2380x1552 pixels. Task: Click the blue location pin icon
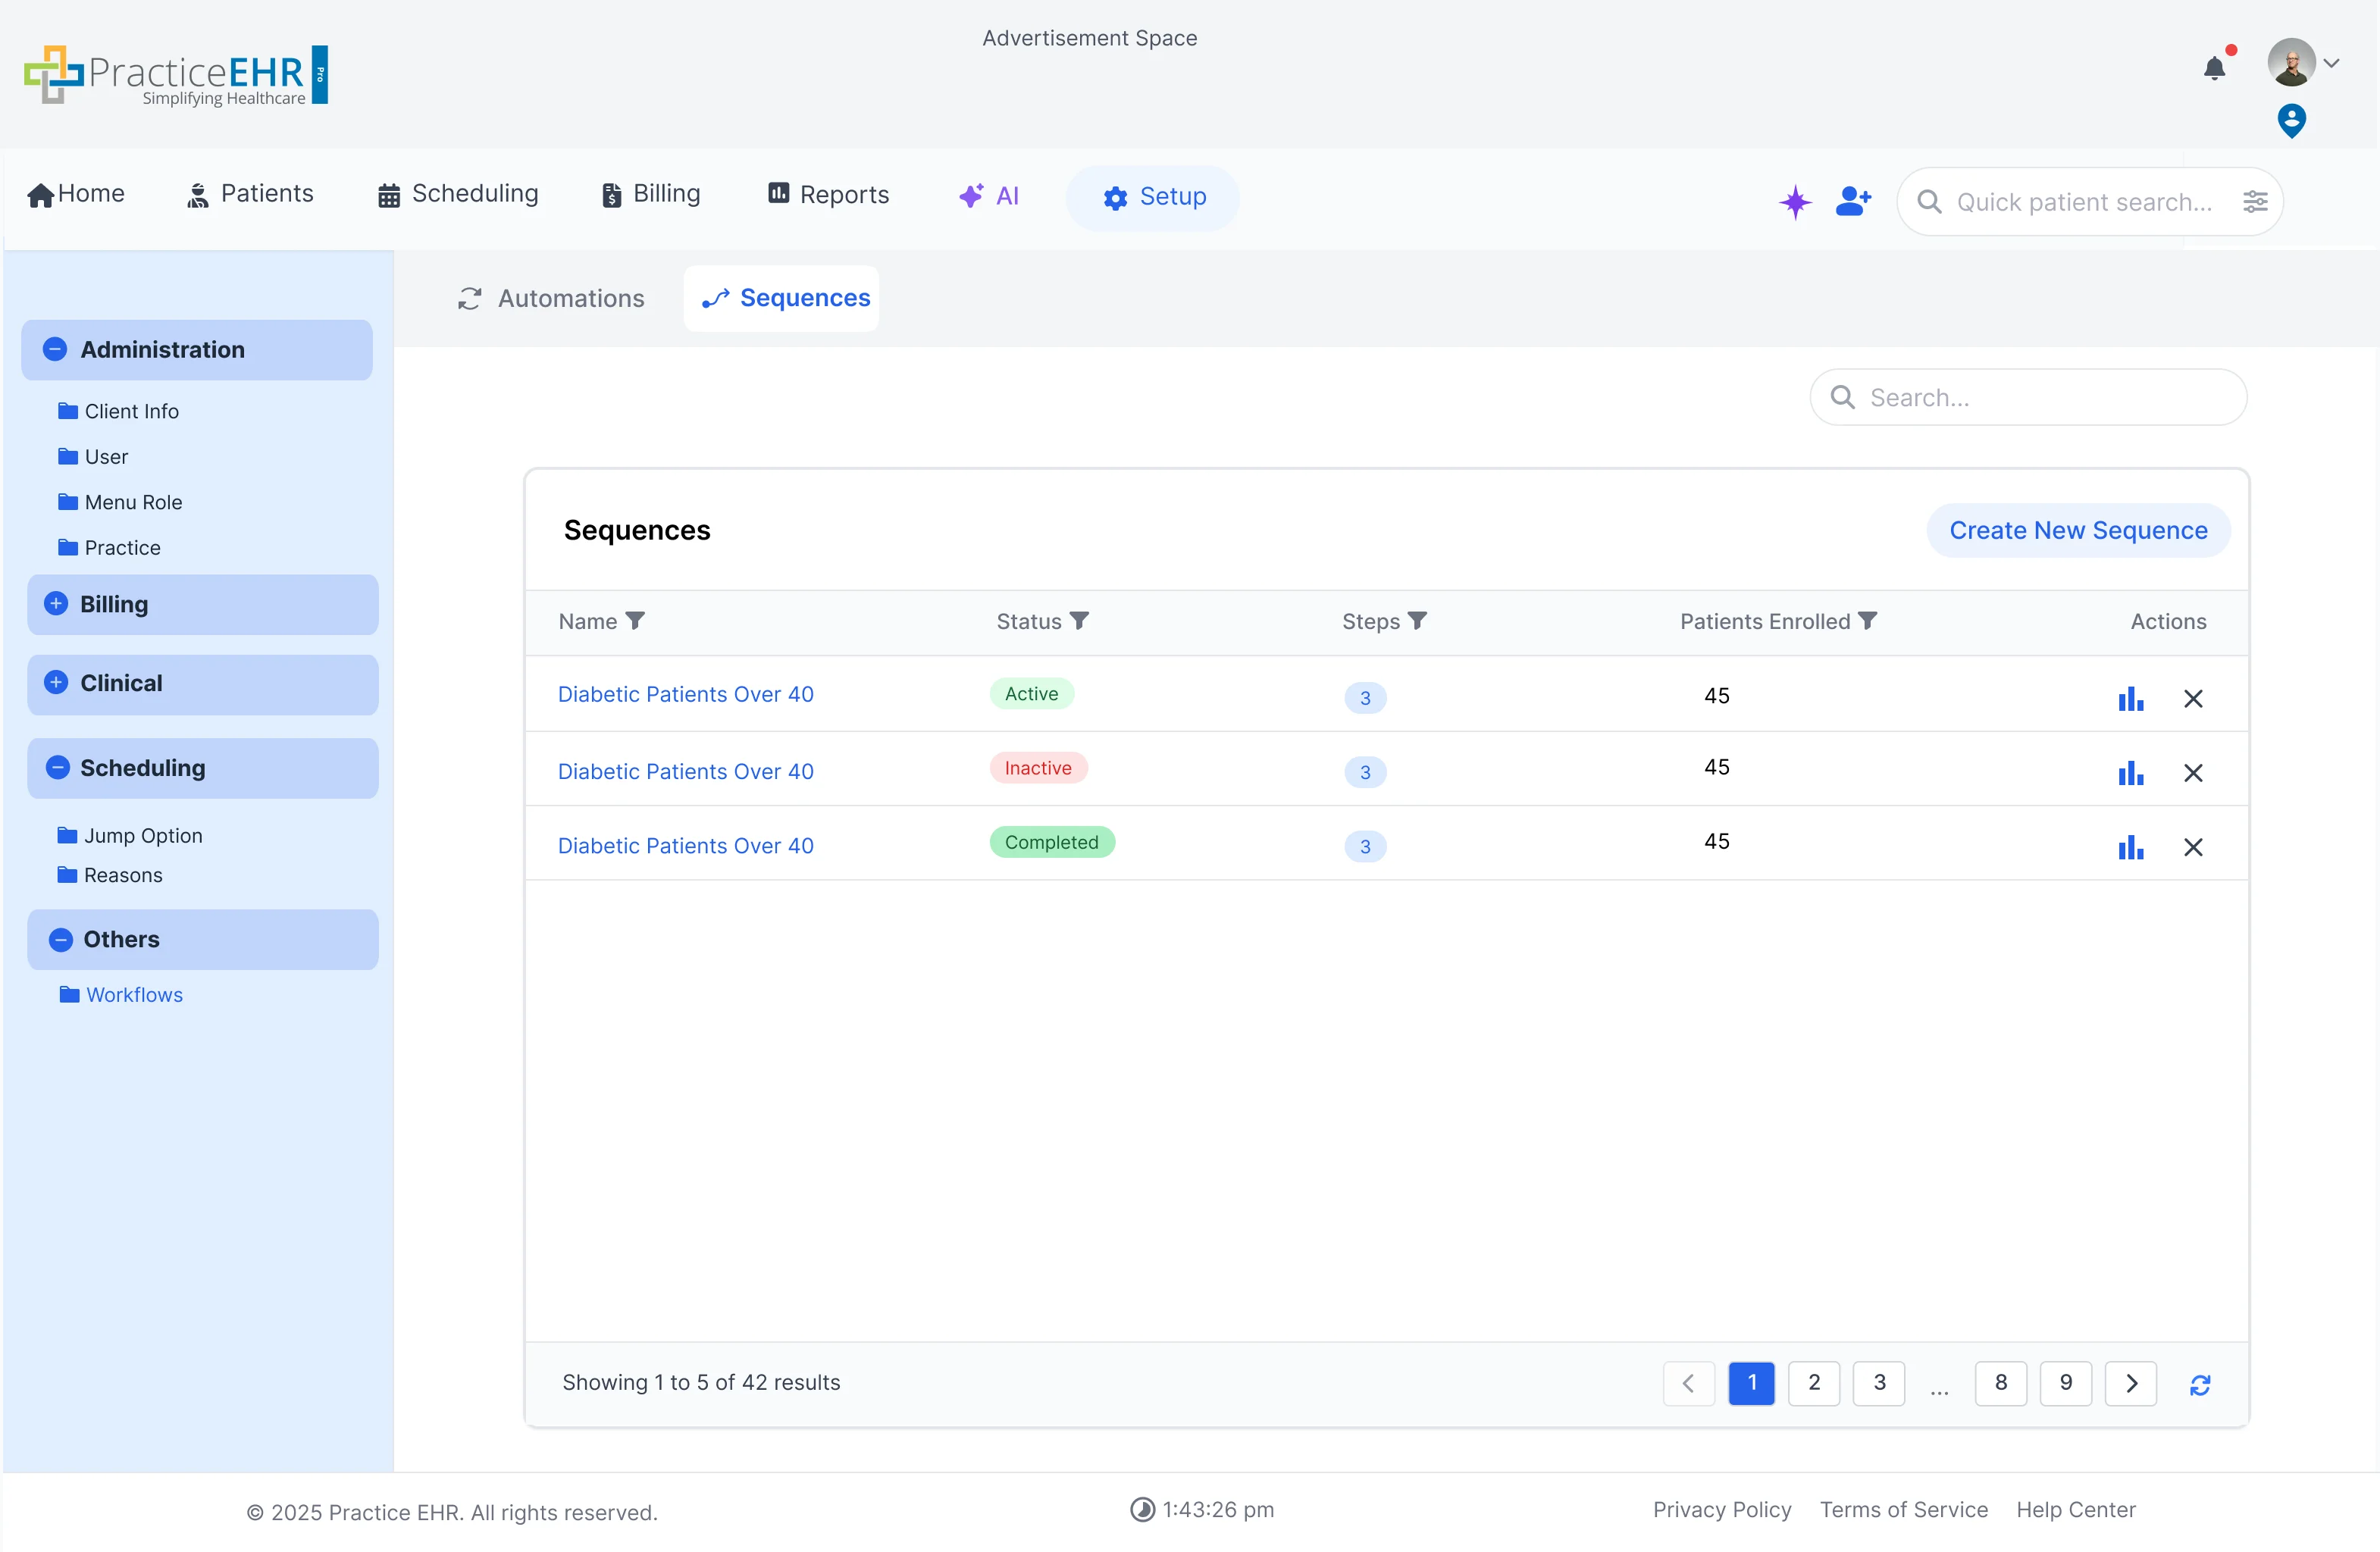click(x=2291, y=121)
